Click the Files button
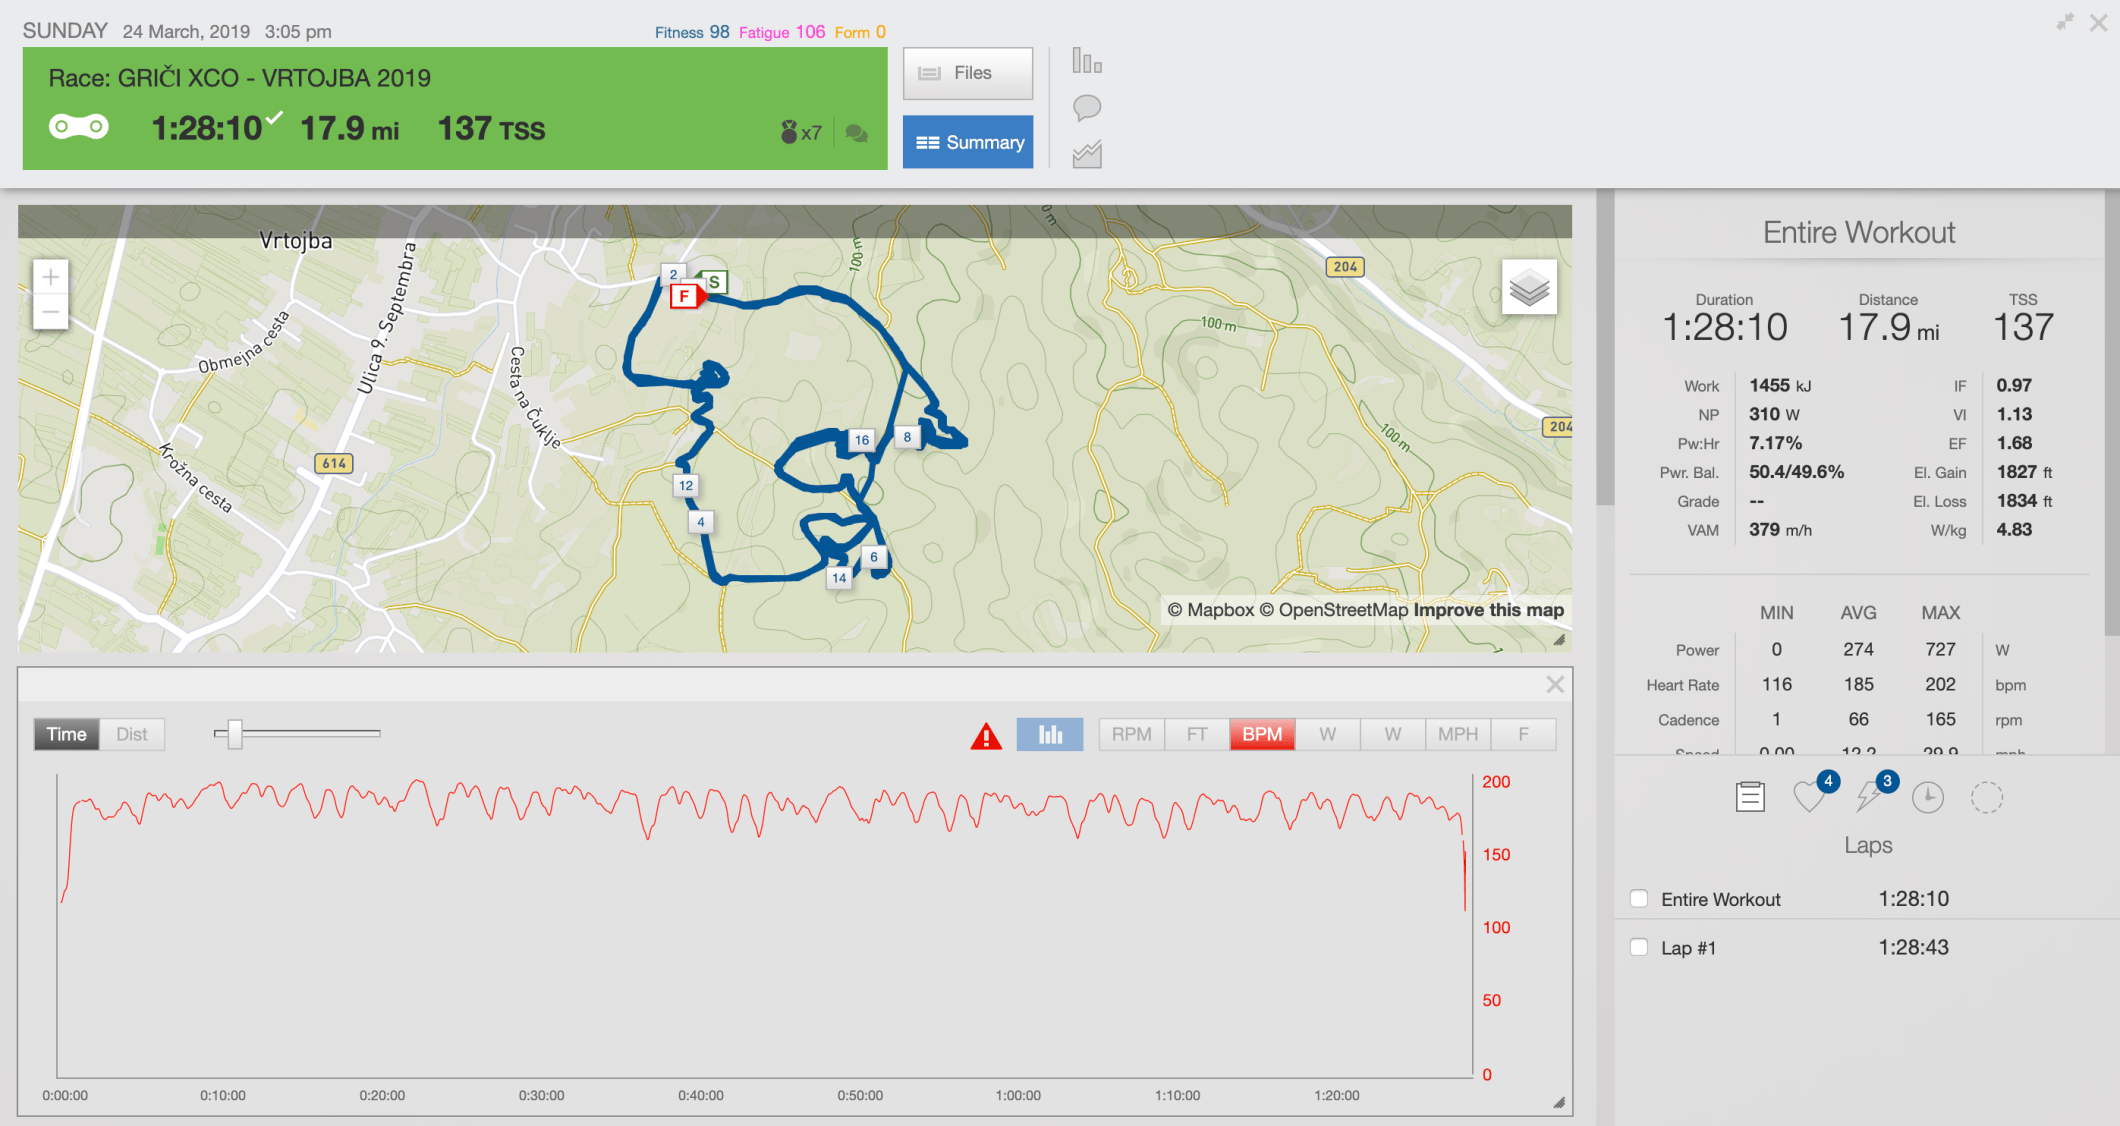Screen dimensions: 2120x1126 967,73
